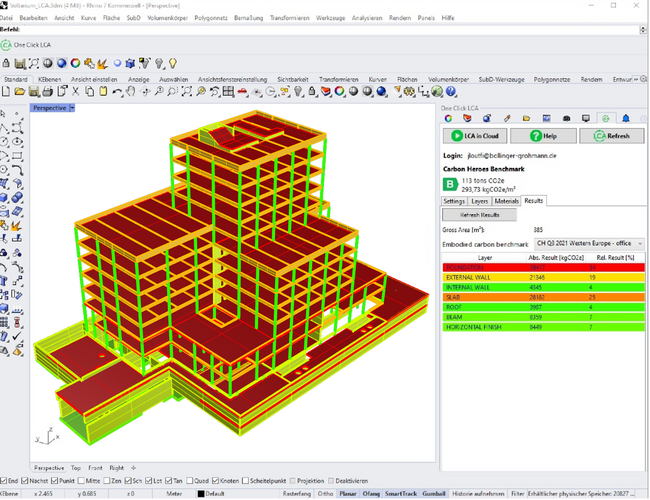Open the command line history dropdown

pos(643,30)
